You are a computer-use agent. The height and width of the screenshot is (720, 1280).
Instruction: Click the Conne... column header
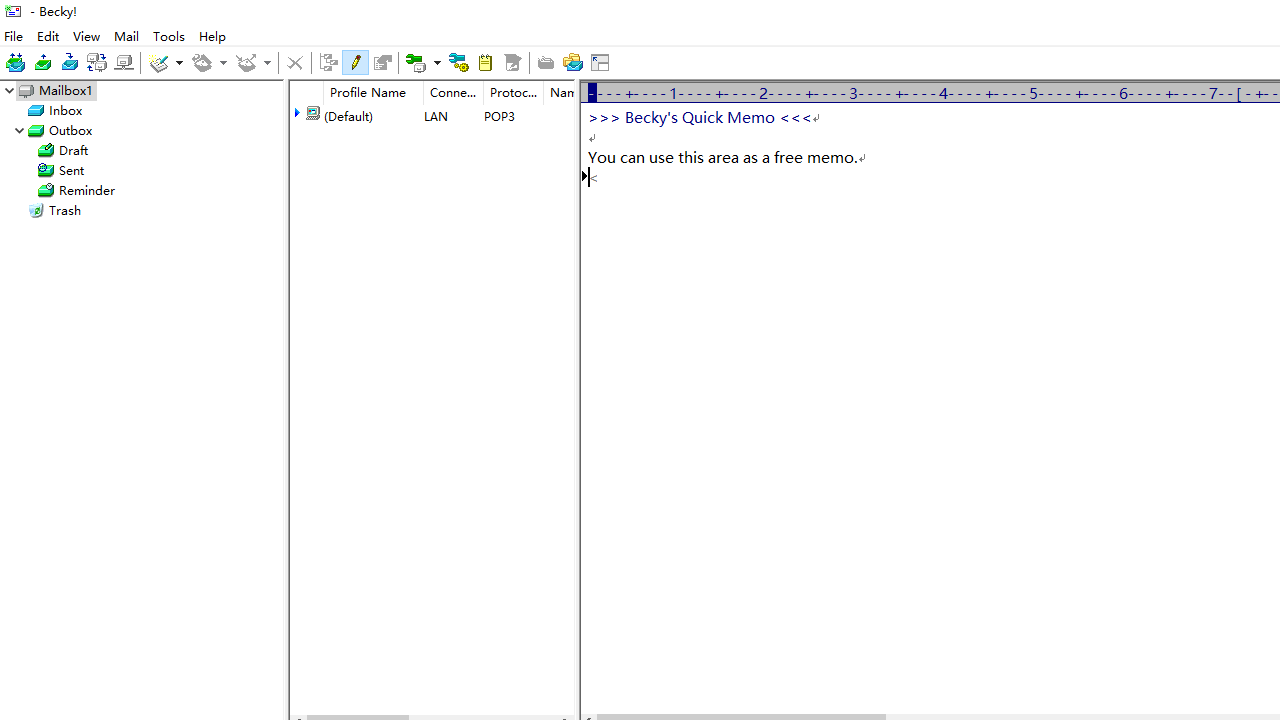tap(453, 93)
